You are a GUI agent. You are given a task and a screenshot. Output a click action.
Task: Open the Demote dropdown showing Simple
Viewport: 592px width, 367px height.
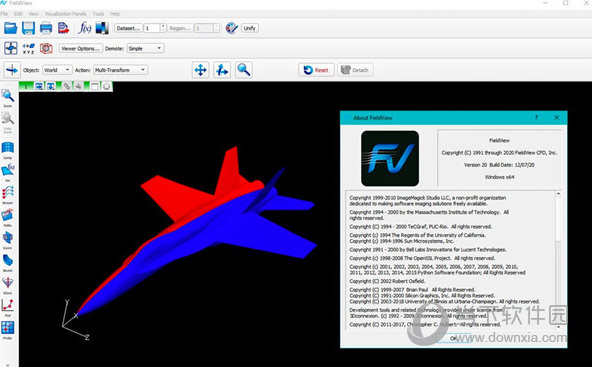(145, 48)
